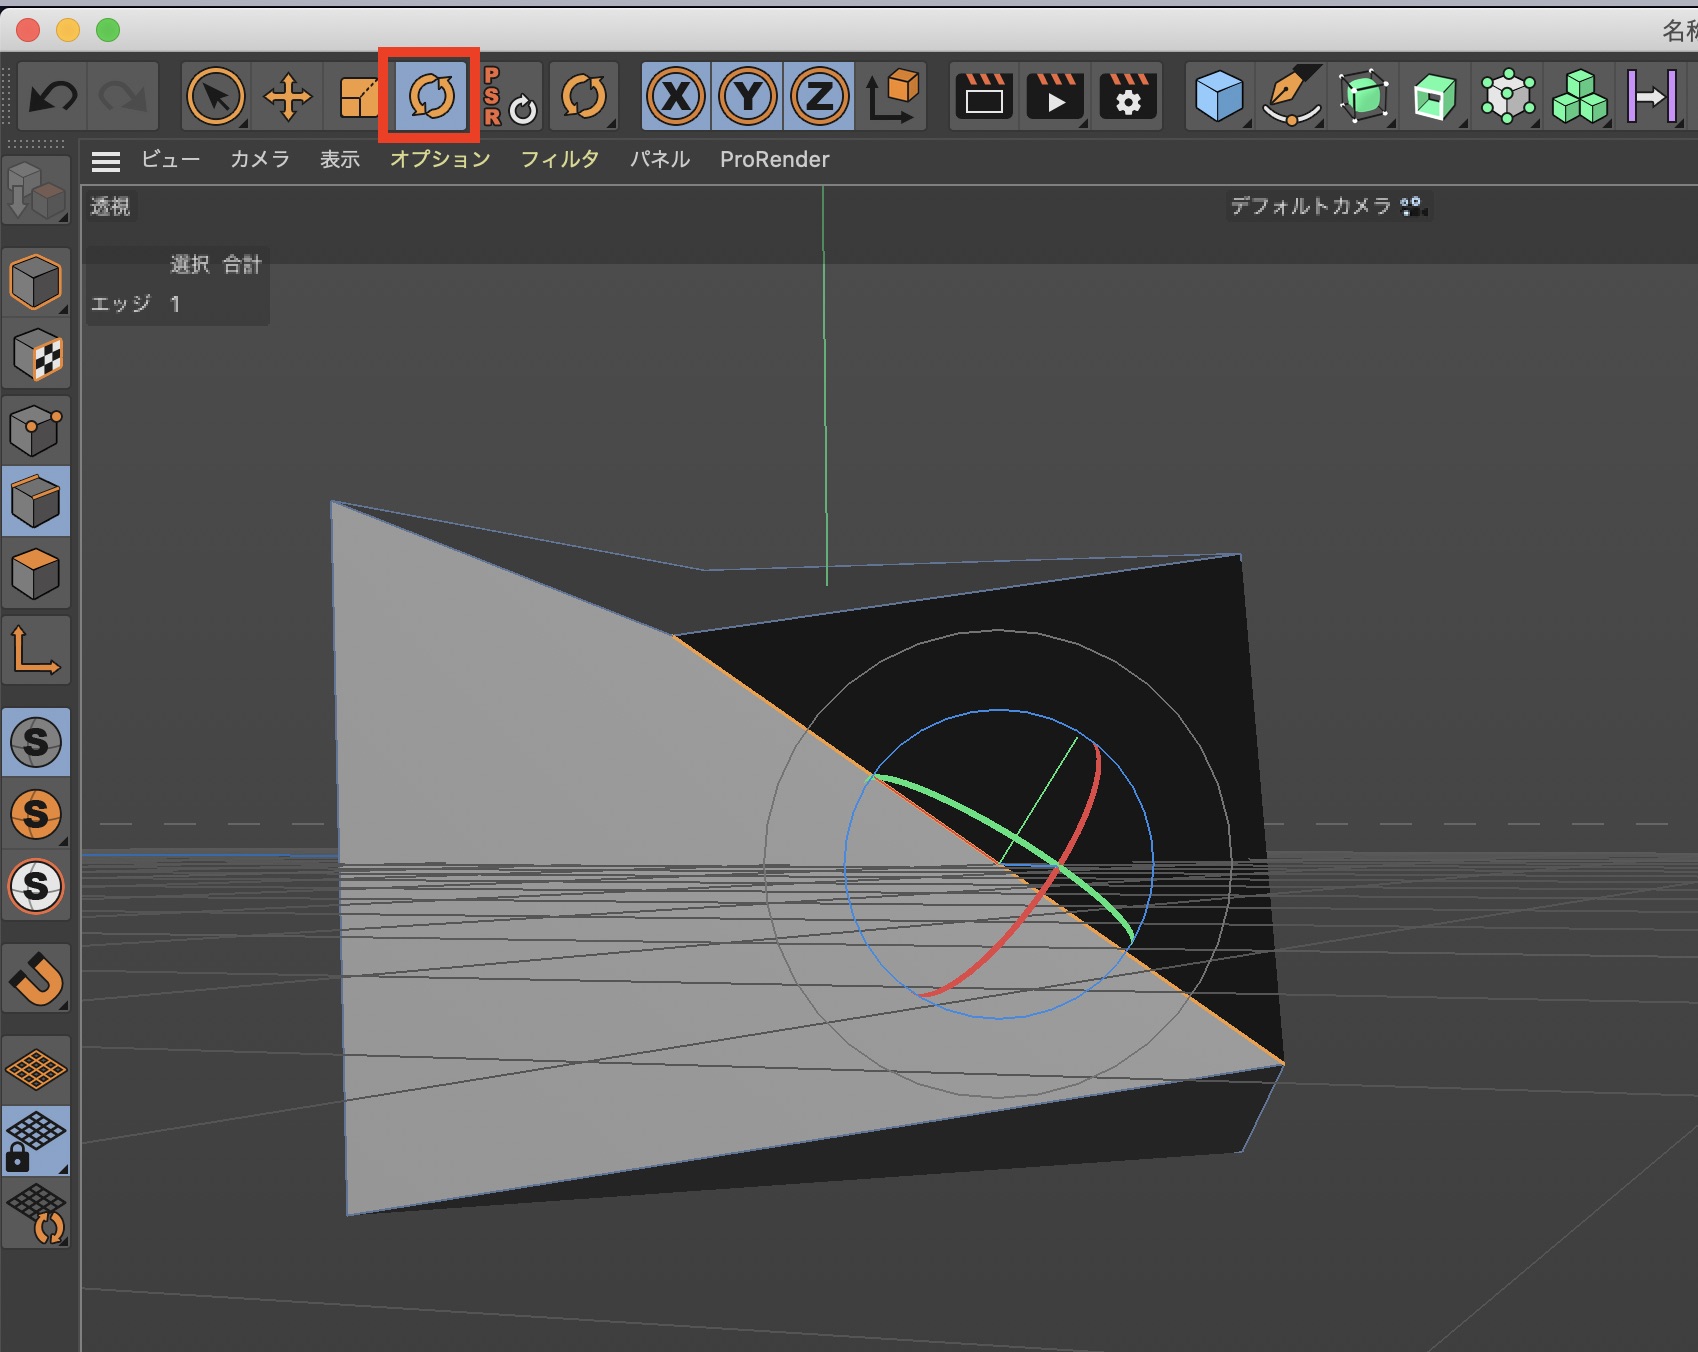
Task: Open the フィルタ menu
Action: [559, 160]
